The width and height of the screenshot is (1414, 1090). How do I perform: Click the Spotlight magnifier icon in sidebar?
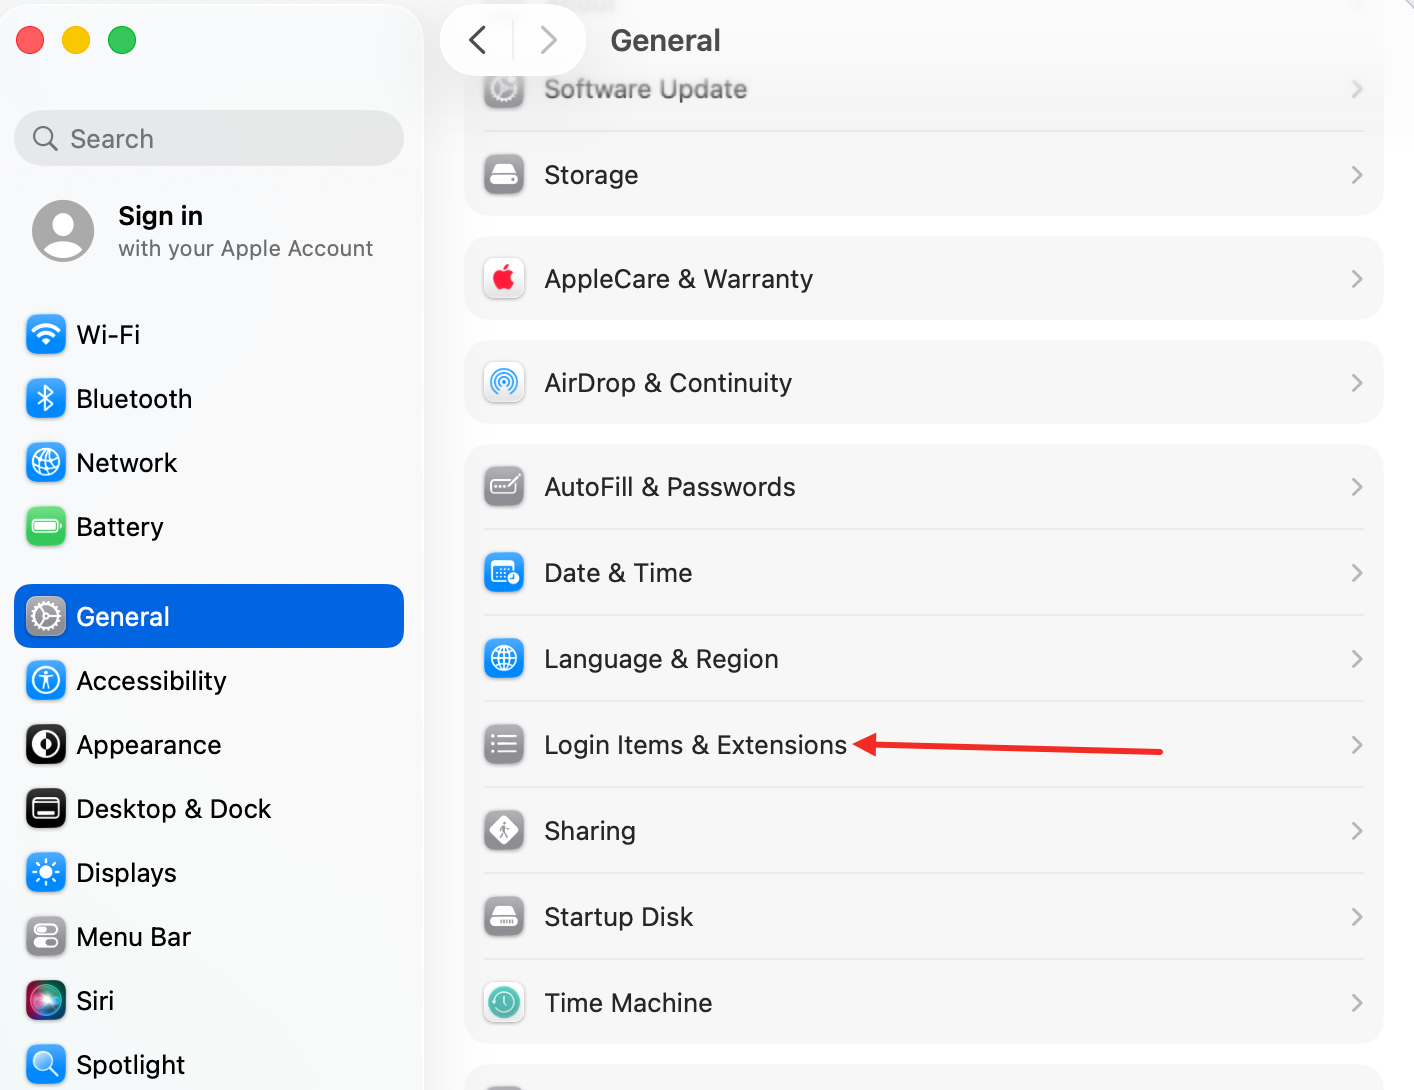46,1065
